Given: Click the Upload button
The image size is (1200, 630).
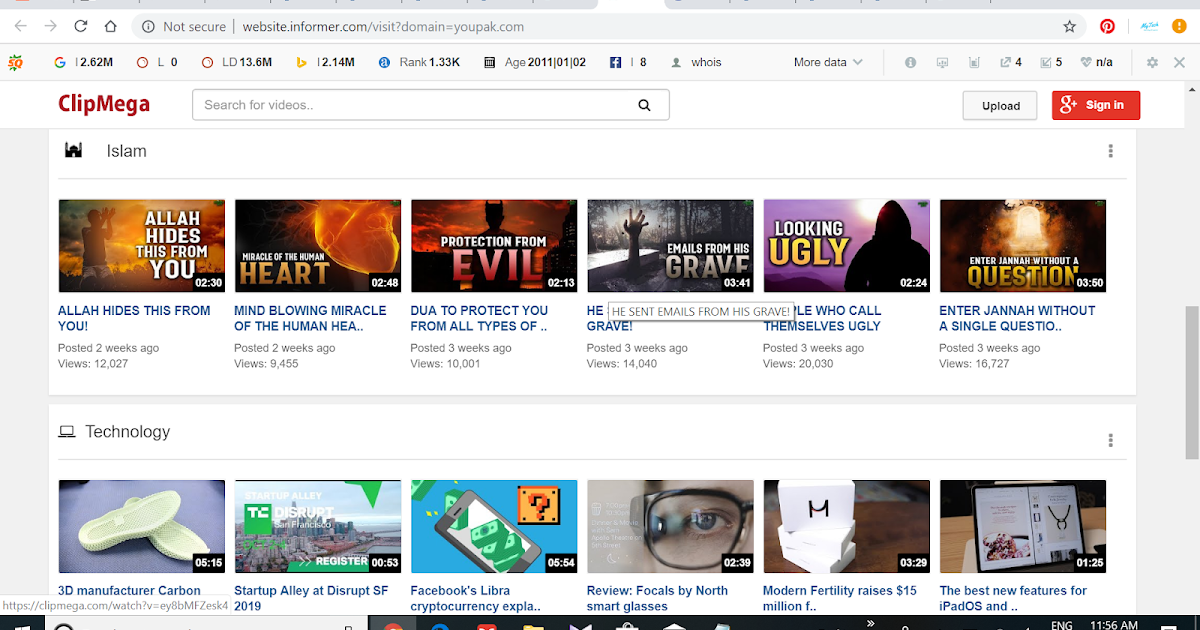Looking at the screenshot, I should 1001,105.
